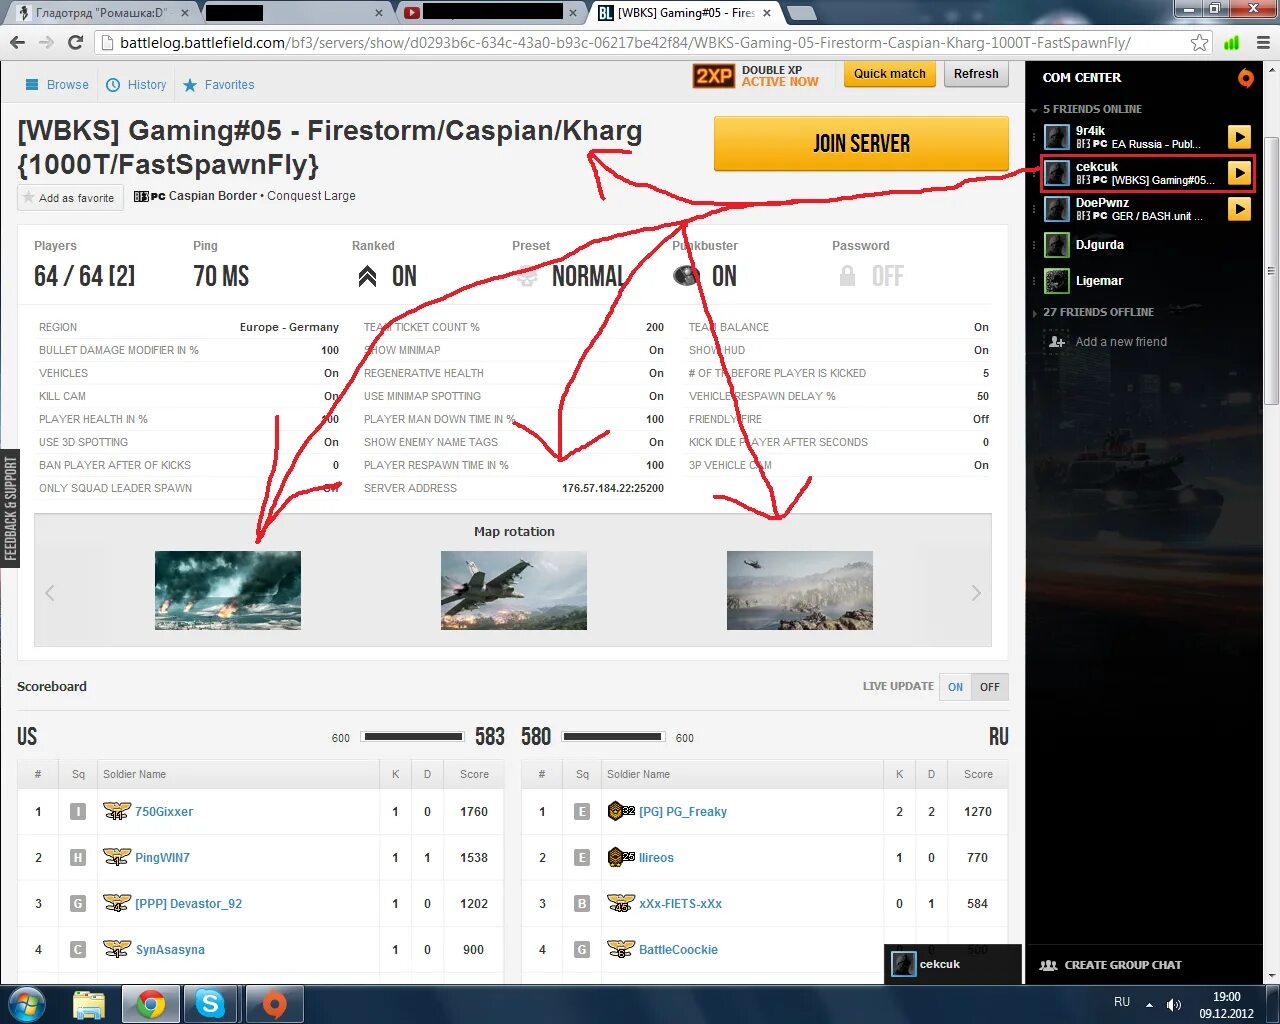Open the Feedback & Support side tab
Screen dimensions: 1280x1024
[10, 508]
